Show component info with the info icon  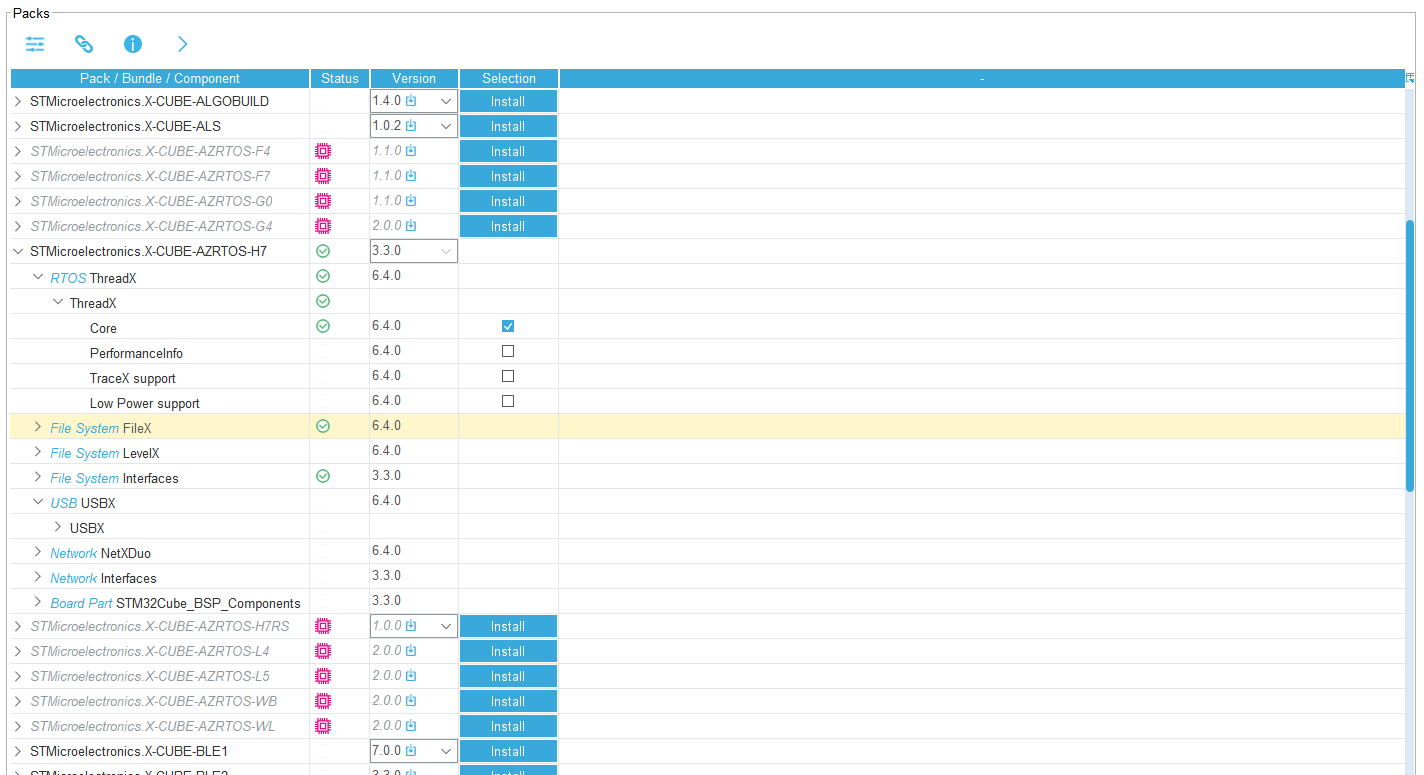tap(133, 44)
